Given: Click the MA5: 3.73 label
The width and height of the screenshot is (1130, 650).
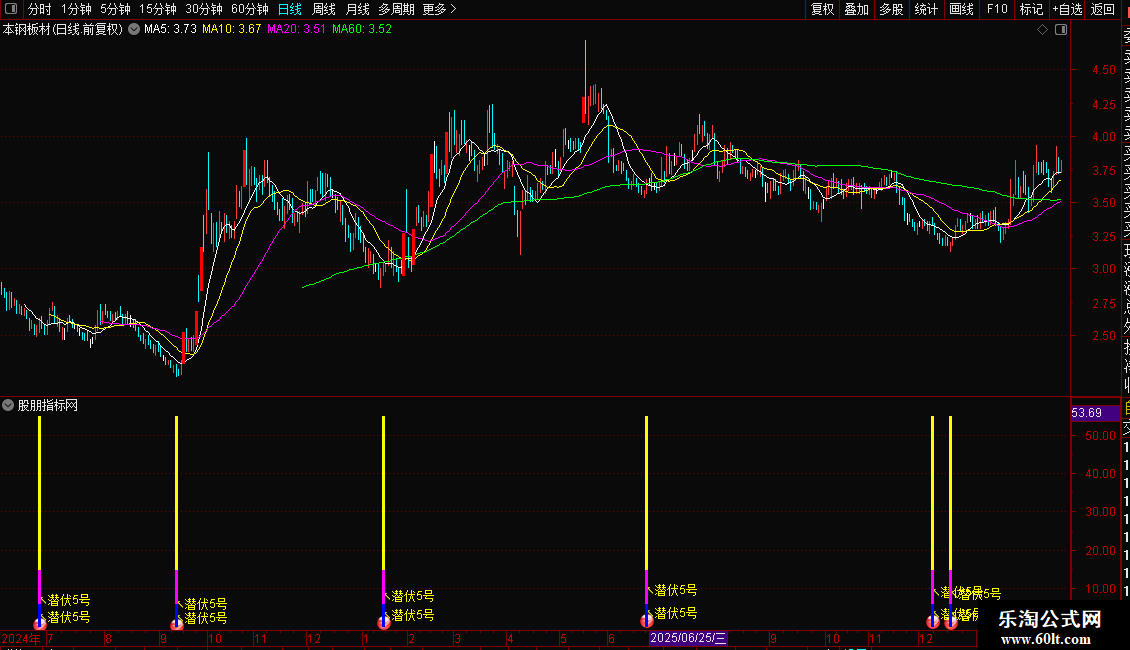Looking at the screenshot, I should pos(170,29).
